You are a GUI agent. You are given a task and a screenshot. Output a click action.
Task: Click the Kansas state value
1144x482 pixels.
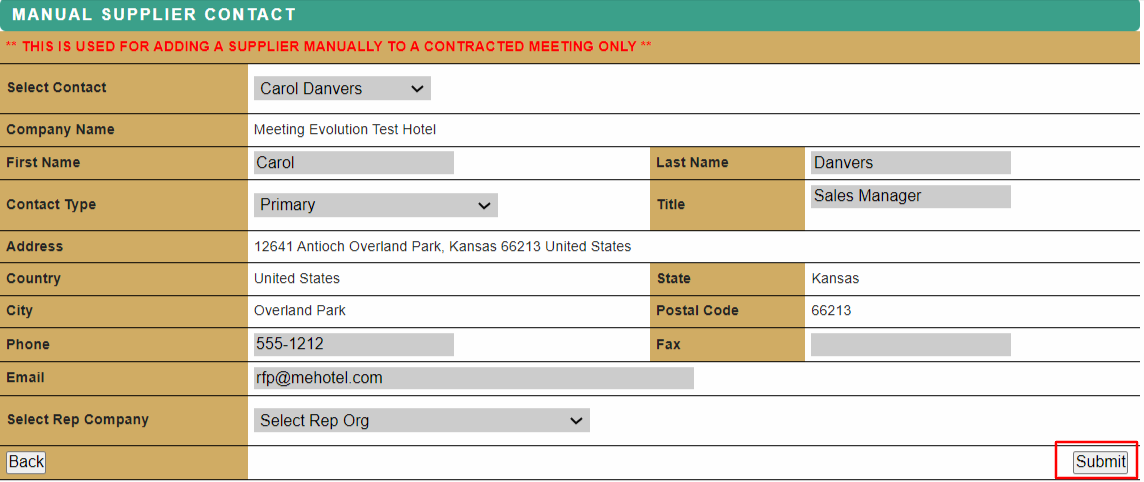[835, 279]
